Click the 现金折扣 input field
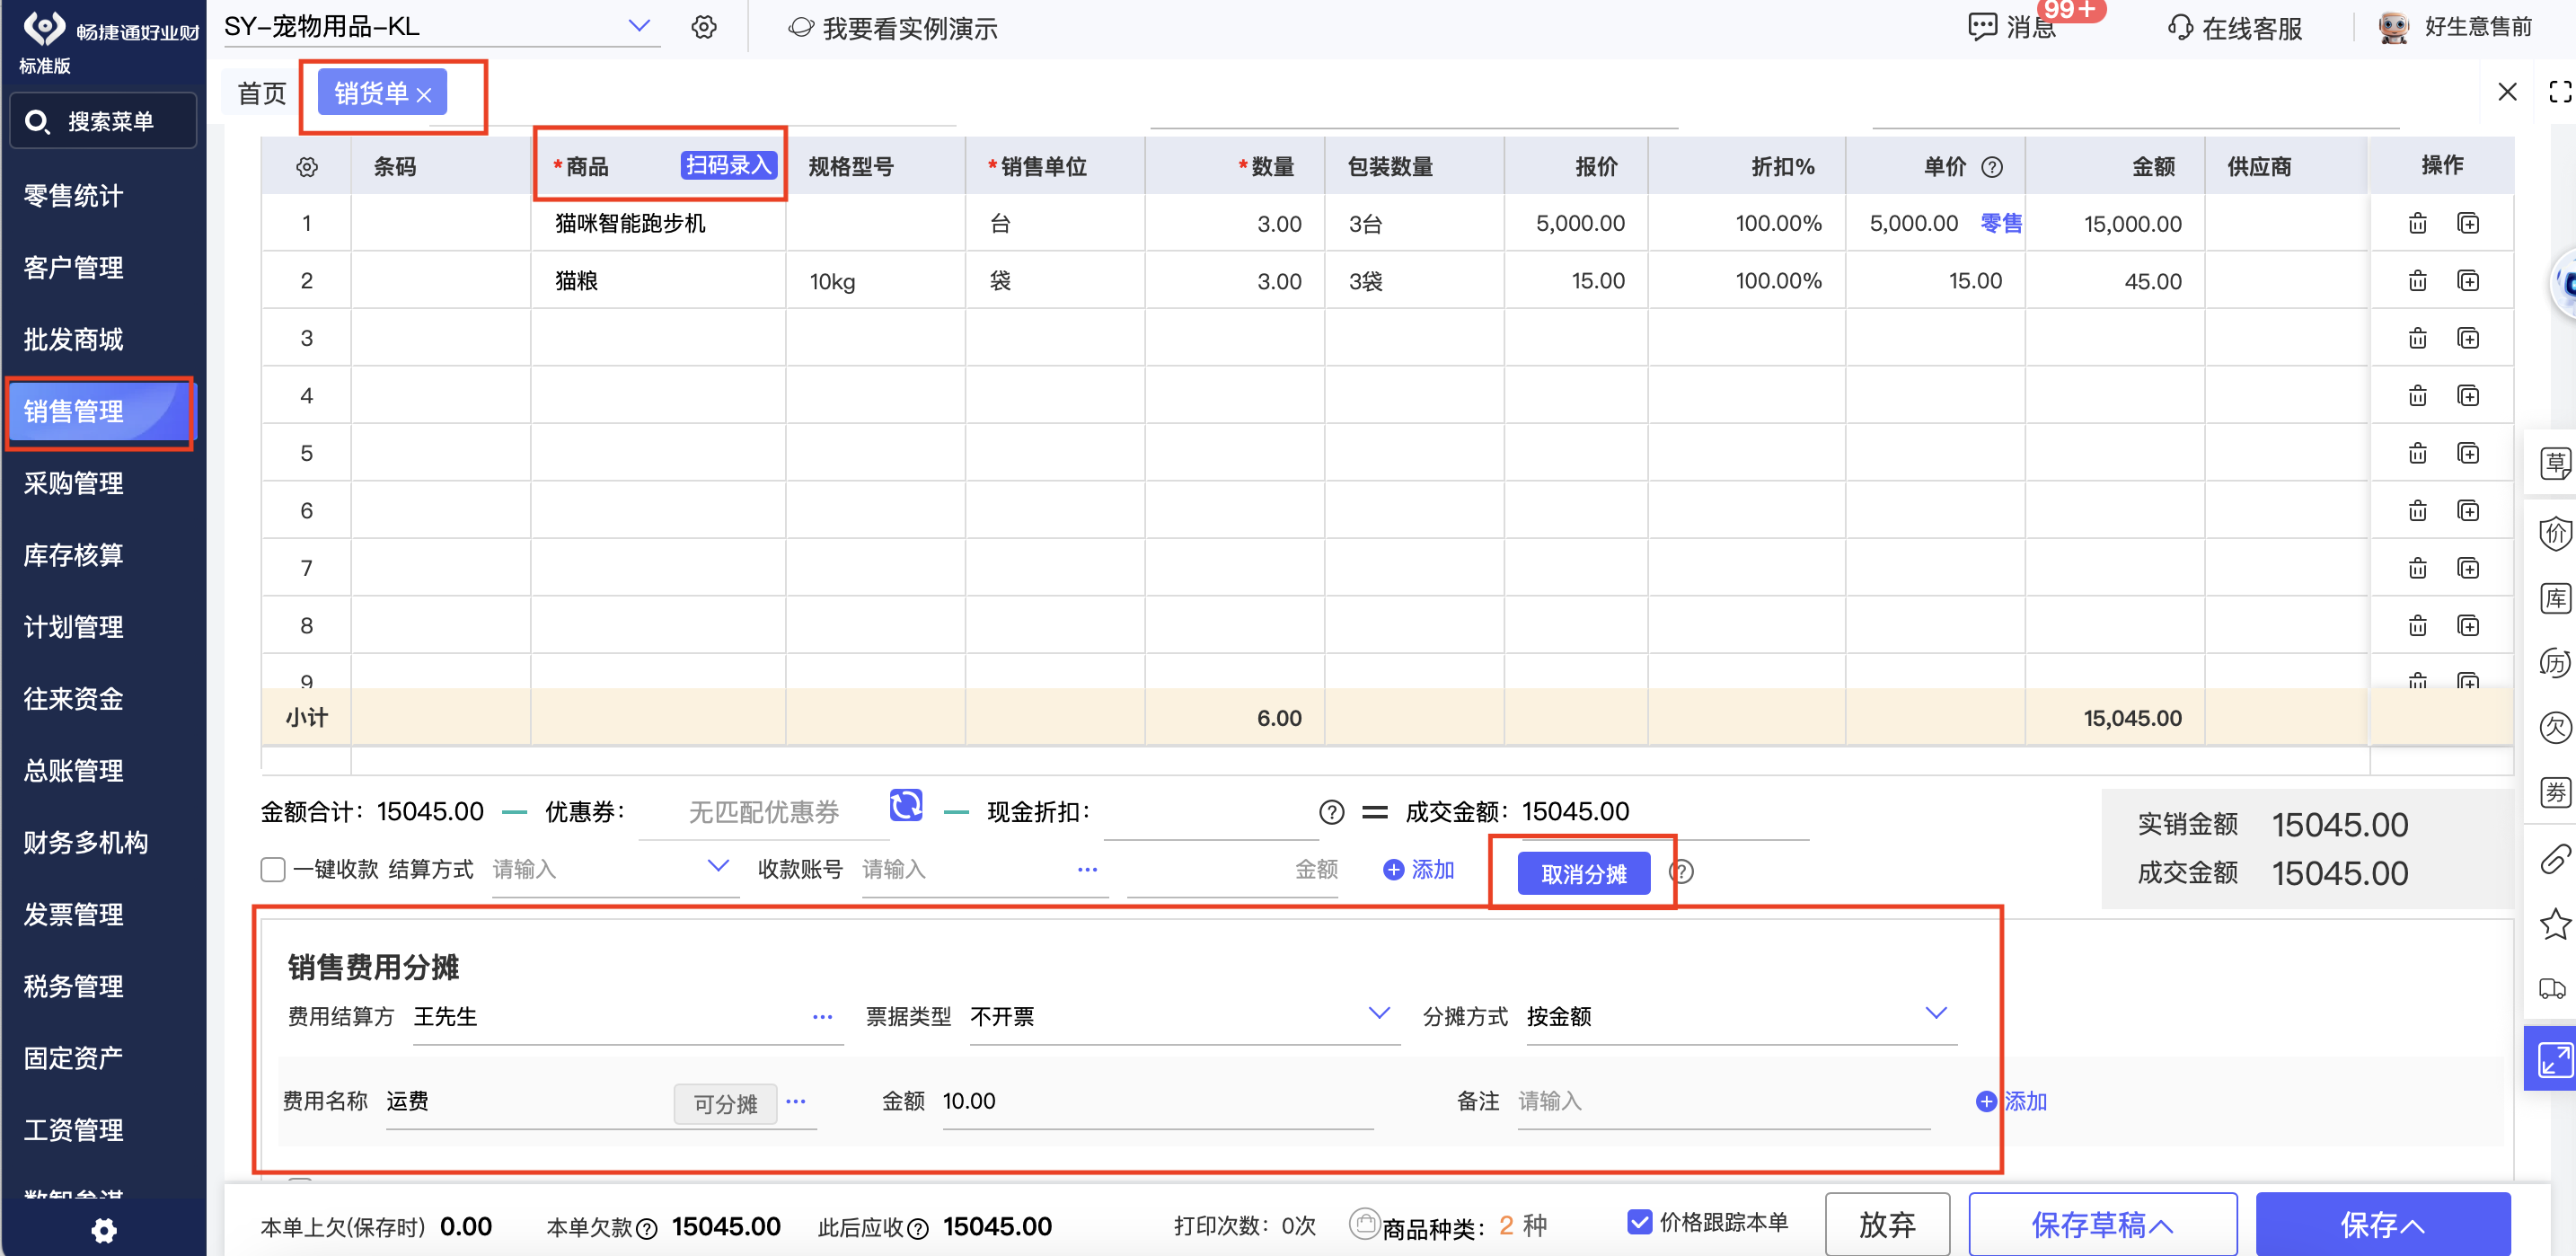Screen dimensions: 2576x1256 pyautogui.click(x=1211, y=812)
